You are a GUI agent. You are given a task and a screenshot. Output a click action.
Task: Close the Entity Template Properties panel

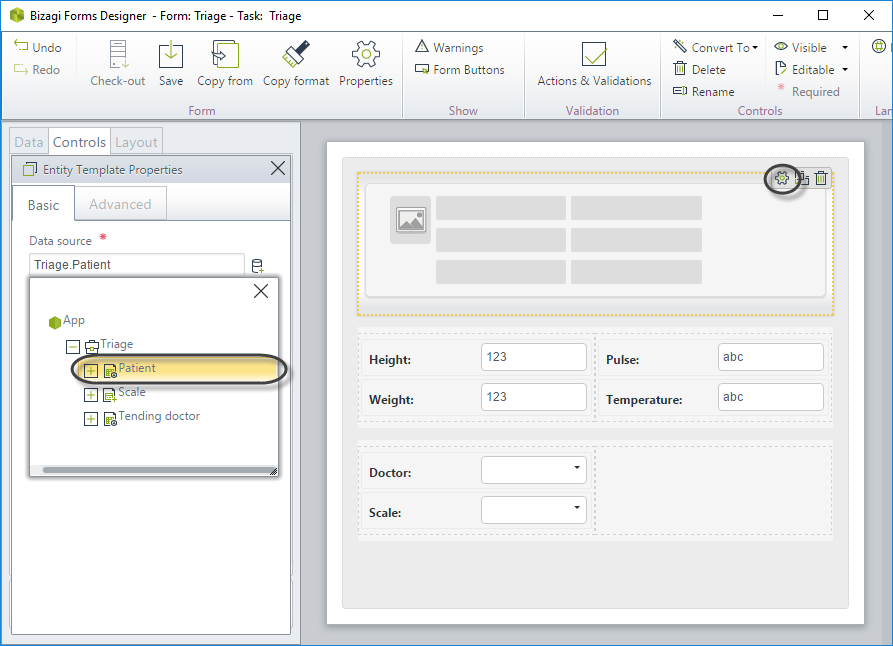pos(278,168)
